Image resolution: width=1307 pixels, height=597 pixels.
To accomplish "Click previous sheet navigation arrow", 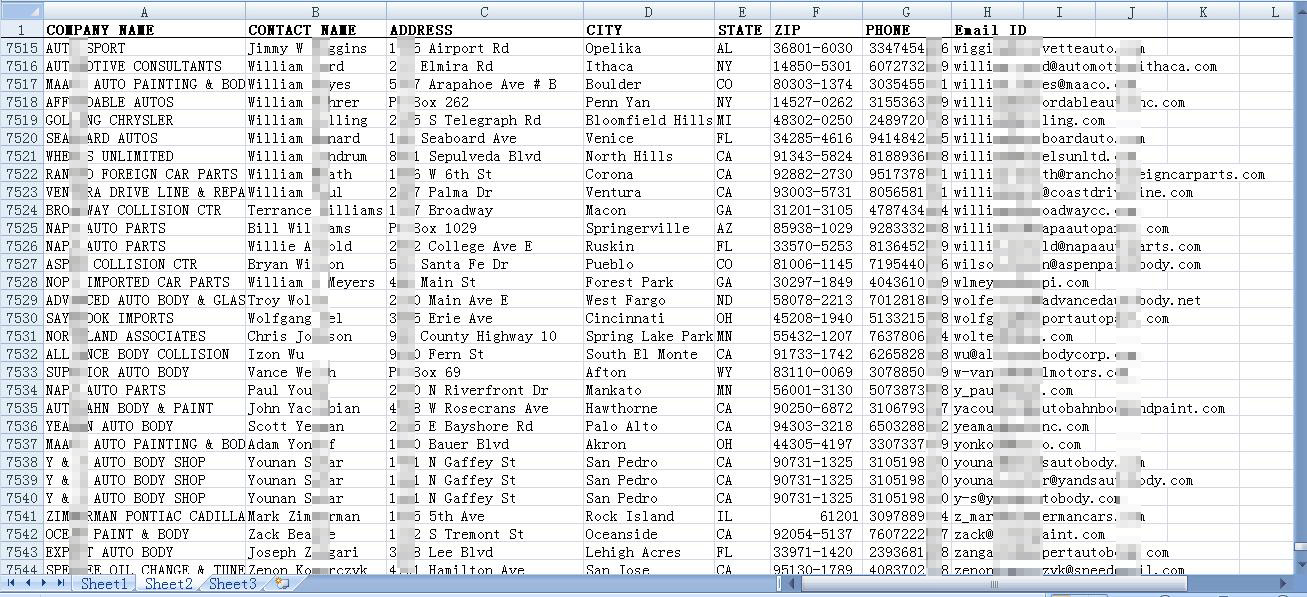I will pyautogui.click(x=28, y=583).
